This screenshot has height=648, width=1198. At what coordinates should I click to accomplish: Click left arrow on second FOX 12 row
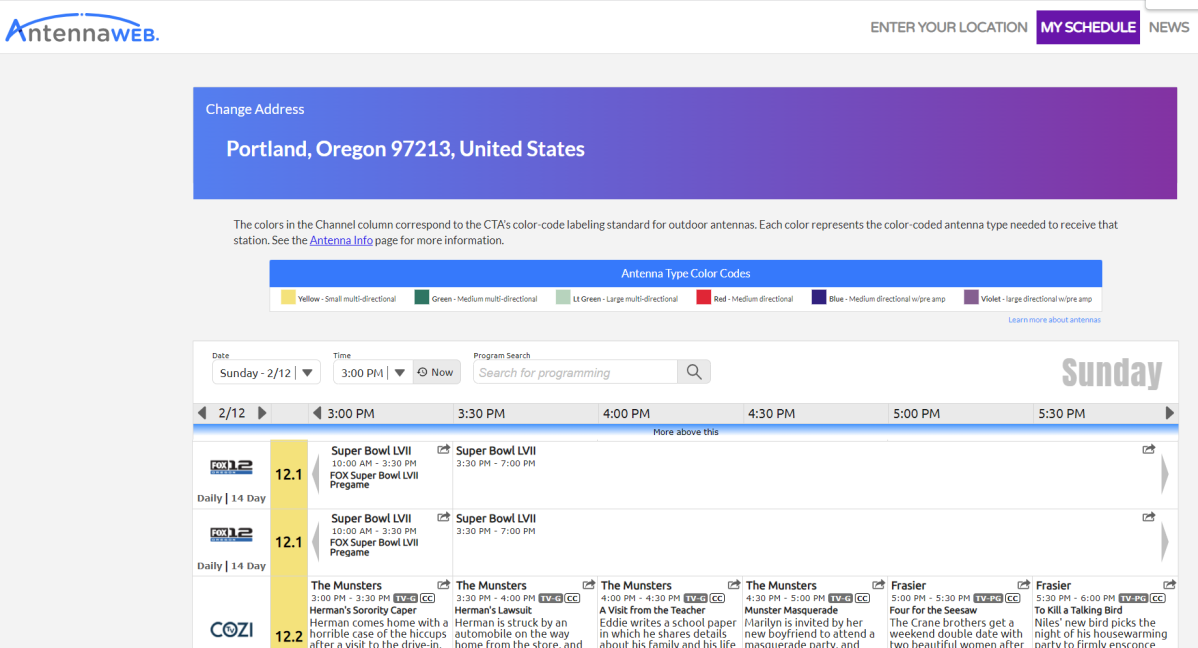coord(316,543)
